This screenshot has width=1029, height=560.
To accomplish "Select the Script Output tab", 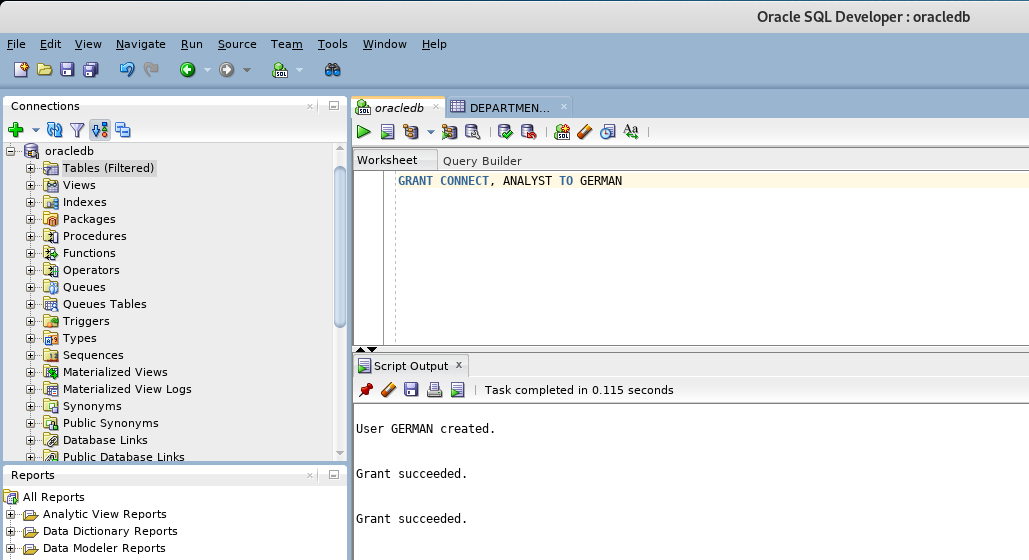I will point(410,366).
